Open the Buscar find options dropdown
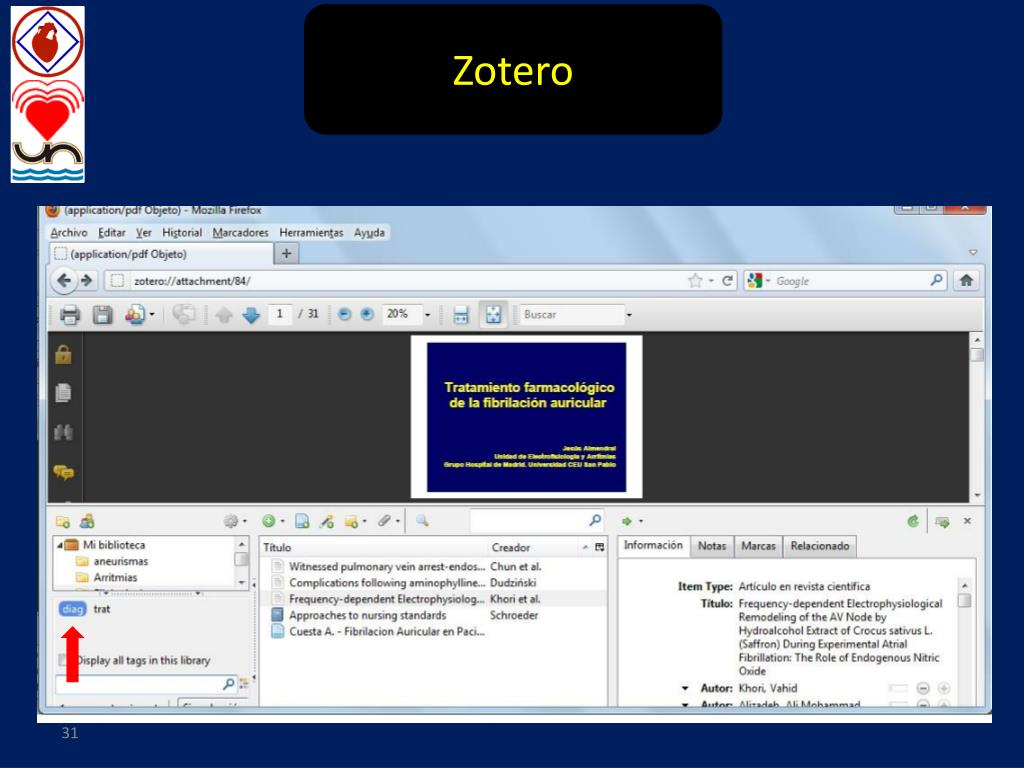Viewport: 1024px width, 768px height. point(629,315)
